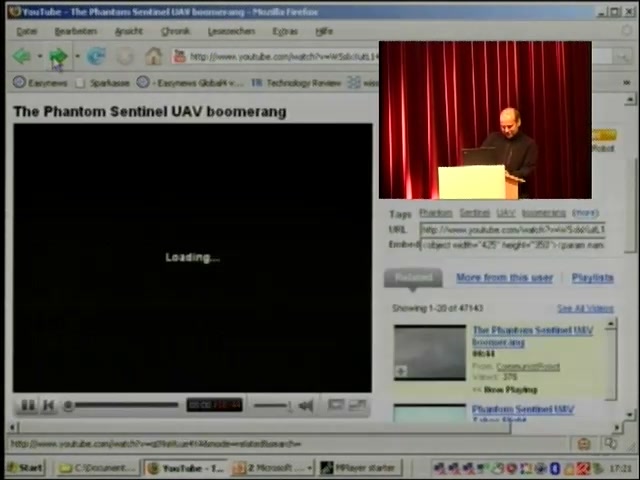Viewport: 640px width, 480px height.
Task: Open the Playlists tab
Action: [x=593, y=278]
